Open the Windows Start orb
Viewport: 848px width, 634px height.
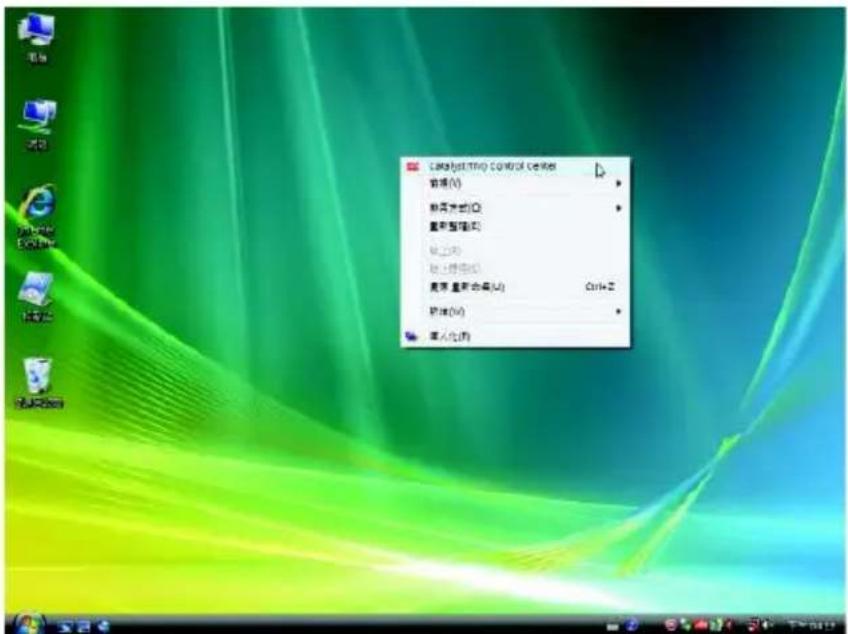(28, 624)
